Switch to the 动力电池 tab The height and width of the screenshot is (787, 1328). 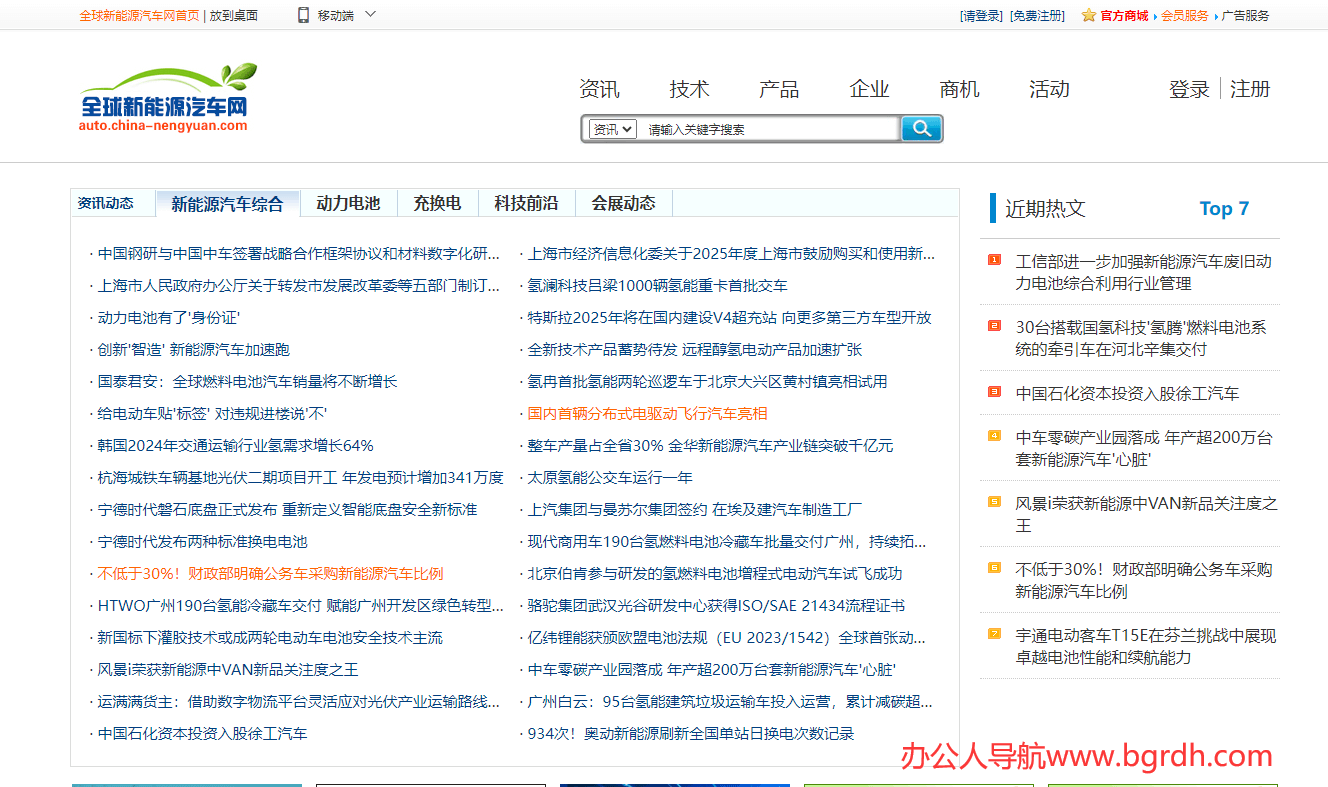348,203
